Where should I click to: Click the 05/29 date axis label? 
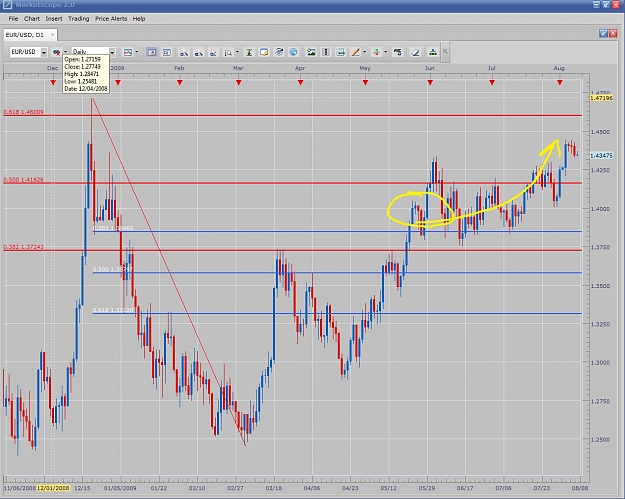pyautogui.click(x=427, y=488)
